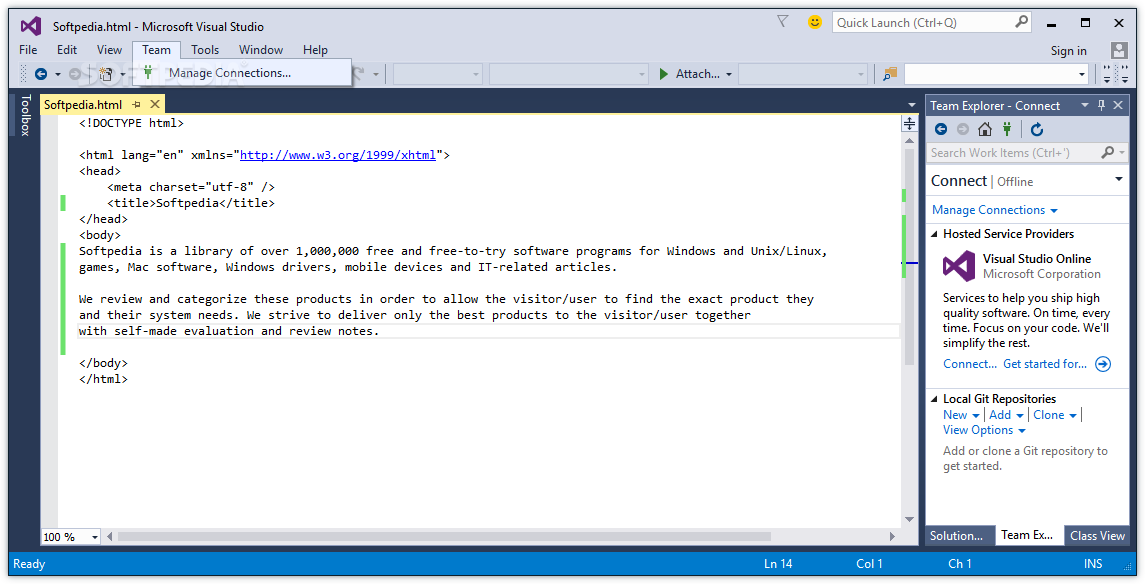Click the green Attach start arrow
Viewport: 1145px width, 584px height.
pos(664,74)
